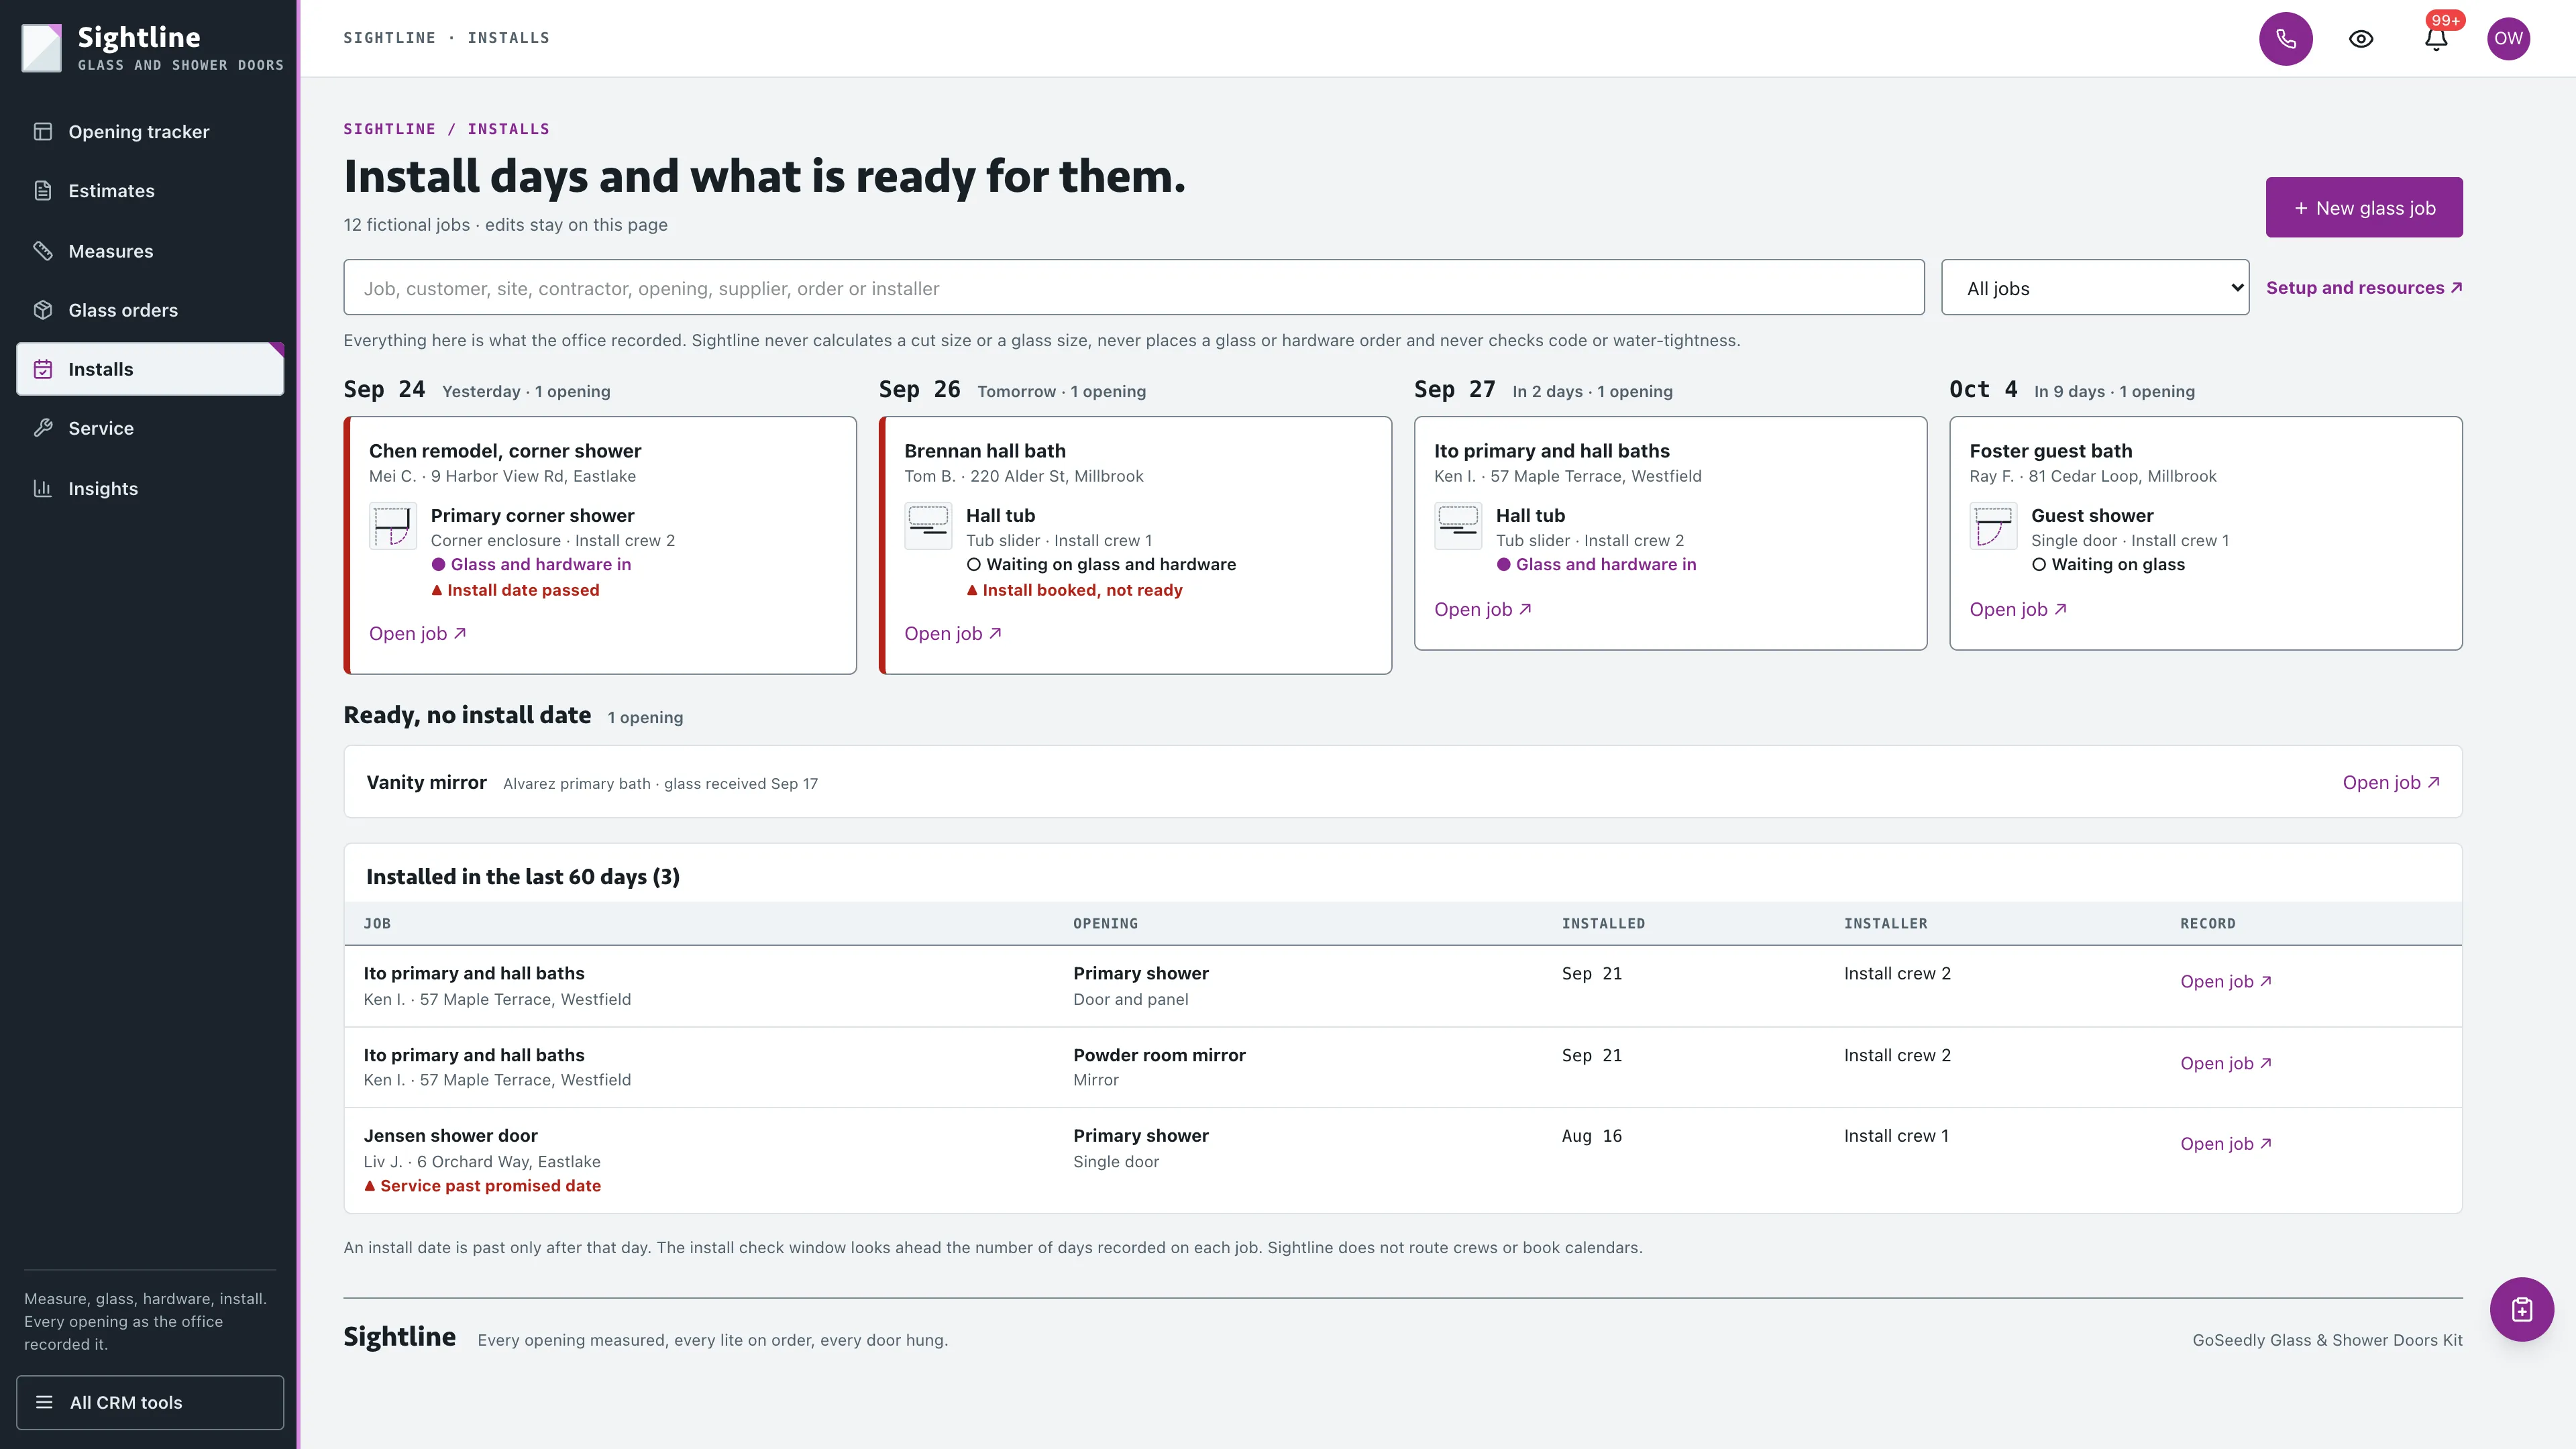The height and width of the screenshot is (1449, 2576).
Task: Click the New glass job button
Action: [2364, 208]
